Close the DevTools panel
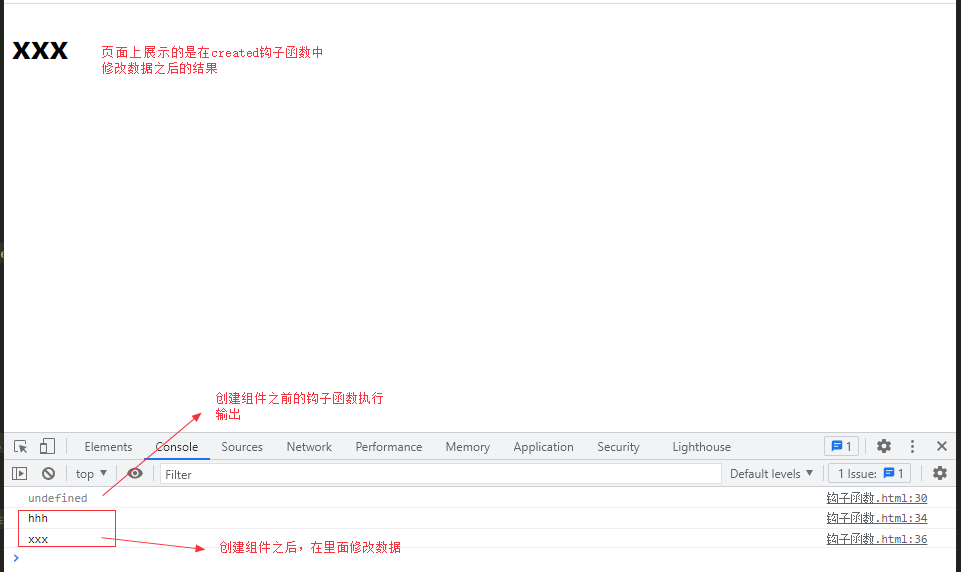This screenshot has height=572, width=961. [942, 446]
